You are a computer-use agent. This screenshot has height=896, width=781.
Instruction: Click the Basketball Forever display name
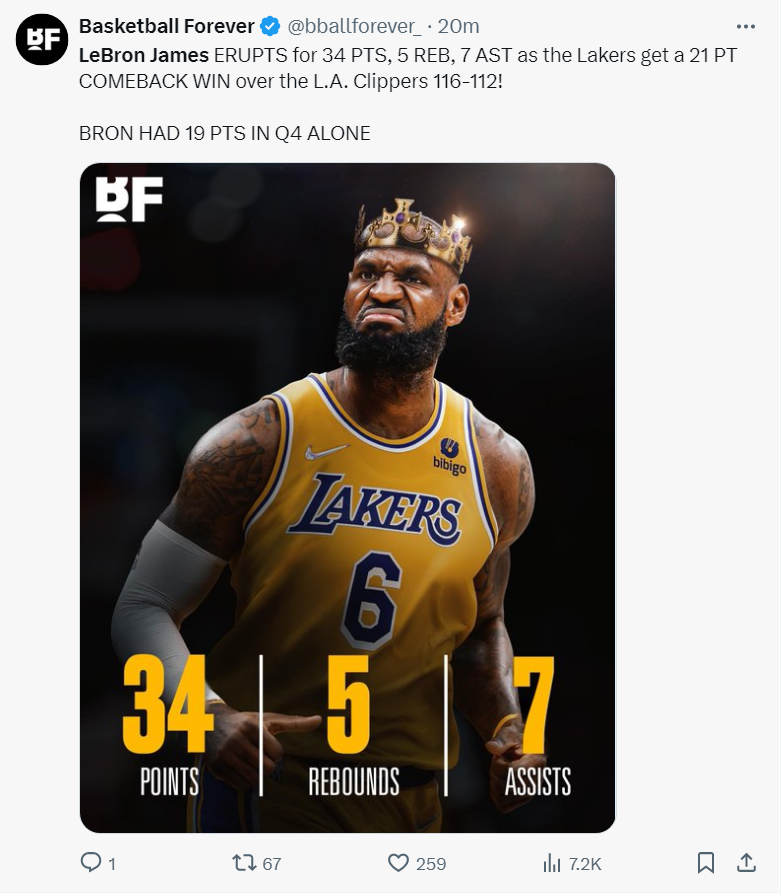166,26
